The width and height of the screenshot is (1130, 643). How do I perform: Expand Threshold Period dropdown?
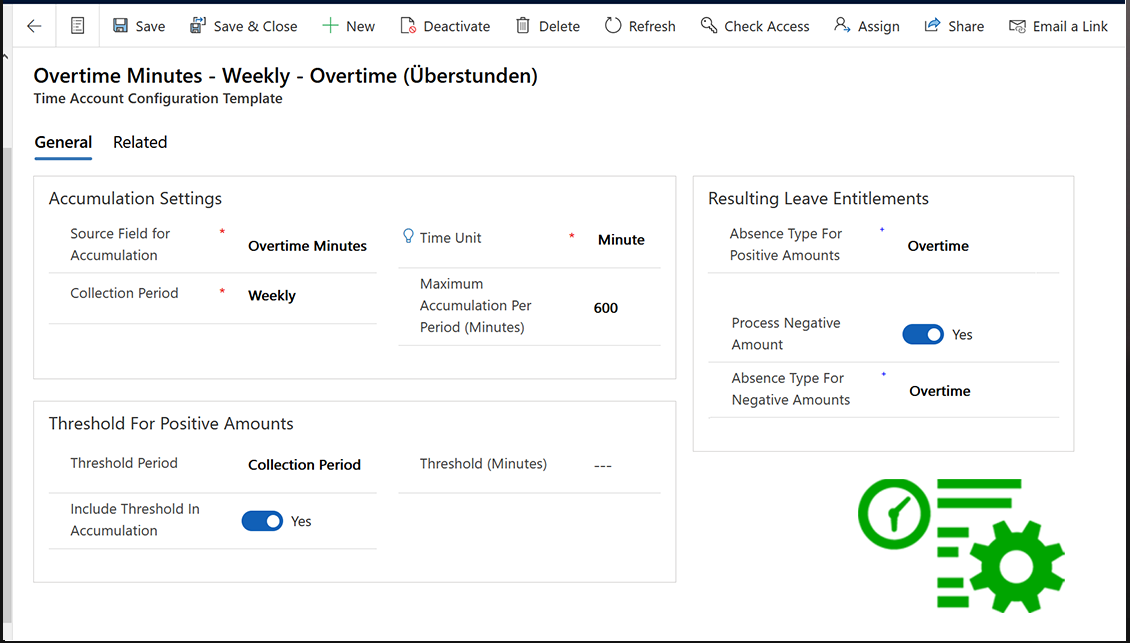(304, 465)
